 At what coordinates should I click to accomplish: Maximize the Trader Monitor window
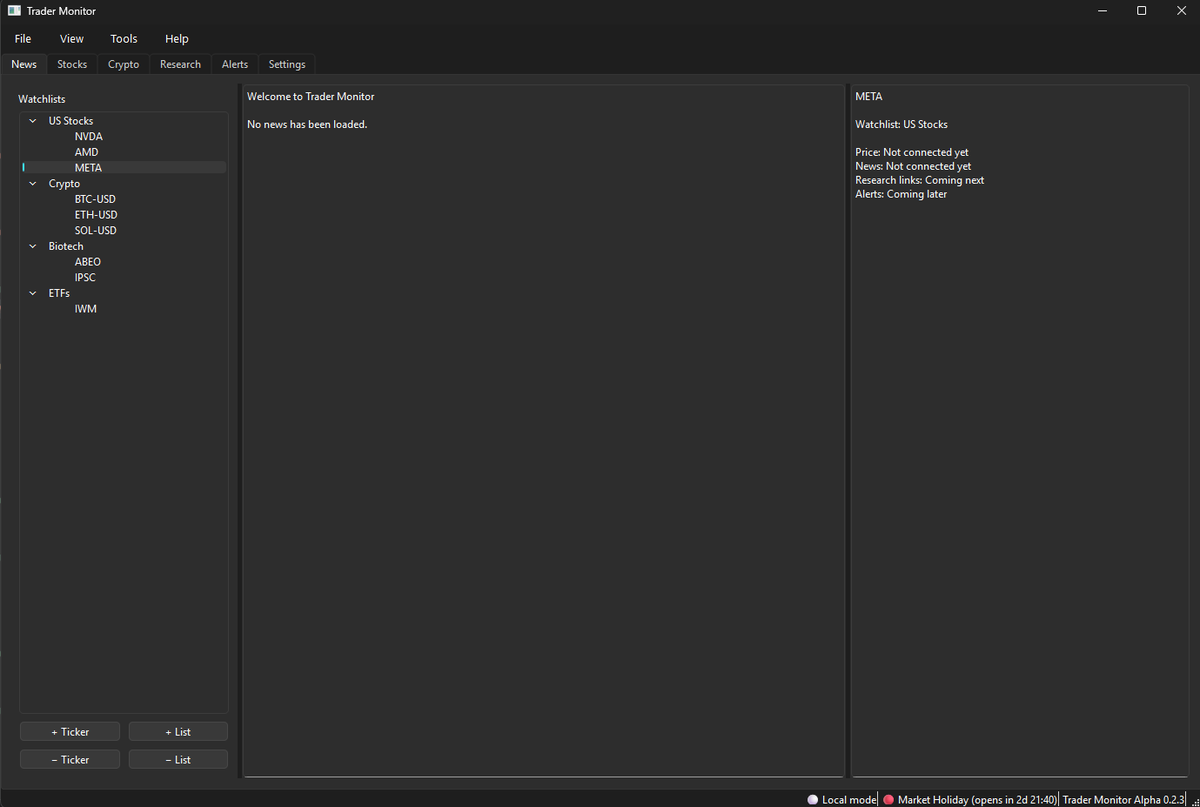[x=1142, y=11]
